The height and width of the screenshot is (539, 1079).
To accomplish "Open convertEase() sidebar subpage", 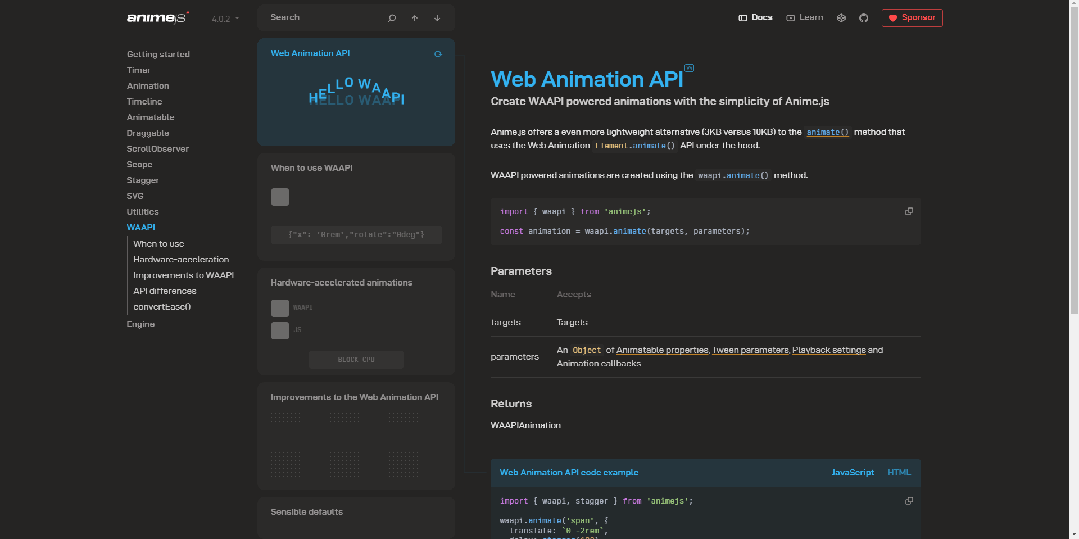I will pyautogui.click(x=162, y=307).
